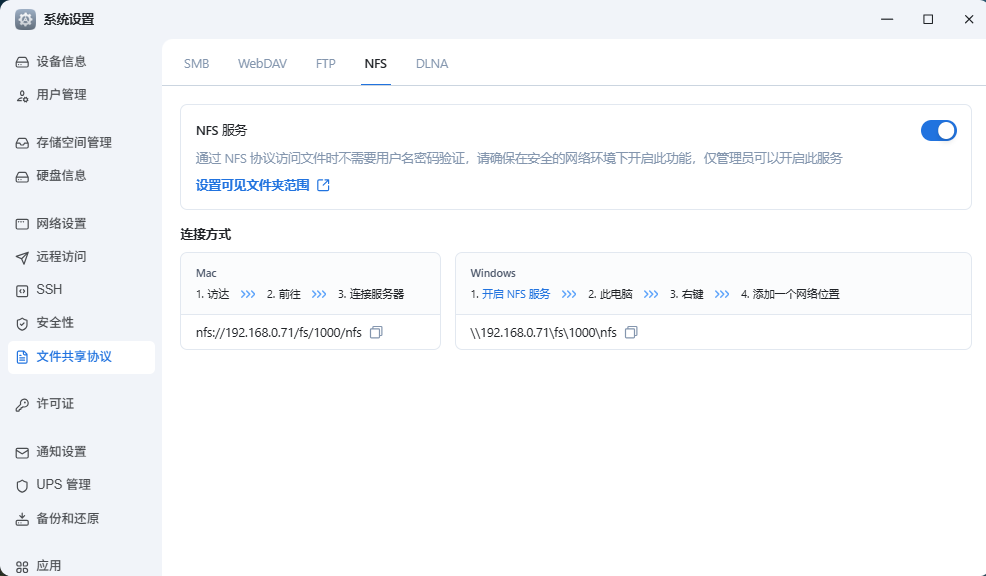Click the 开启 NFS 服务 link under Windows
986x576 pixels.
tap(516, 294)
